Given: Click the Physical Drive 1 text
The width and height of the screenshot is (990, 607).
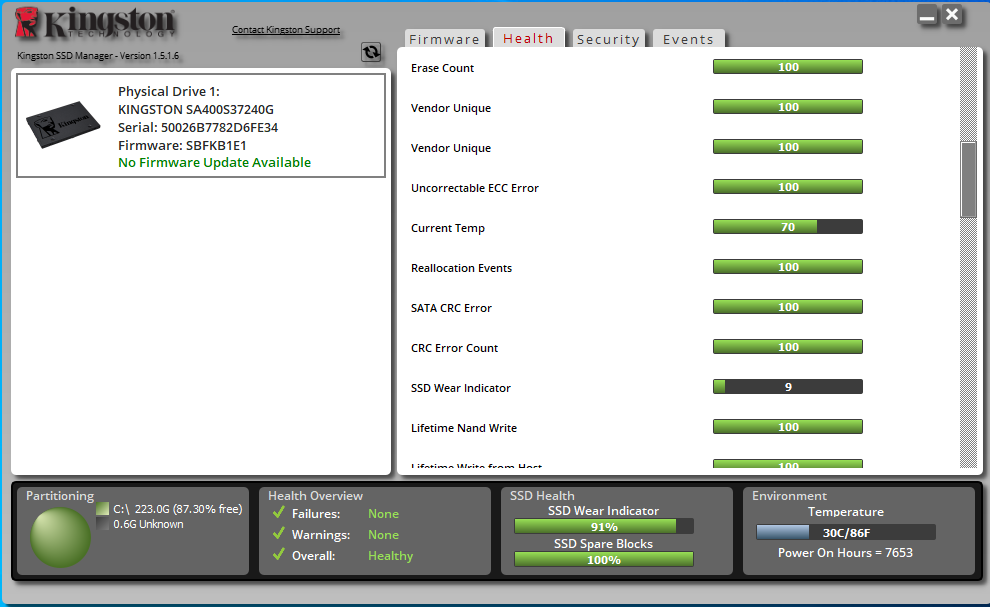Looking at the screenshot, I should pos(169,92).
